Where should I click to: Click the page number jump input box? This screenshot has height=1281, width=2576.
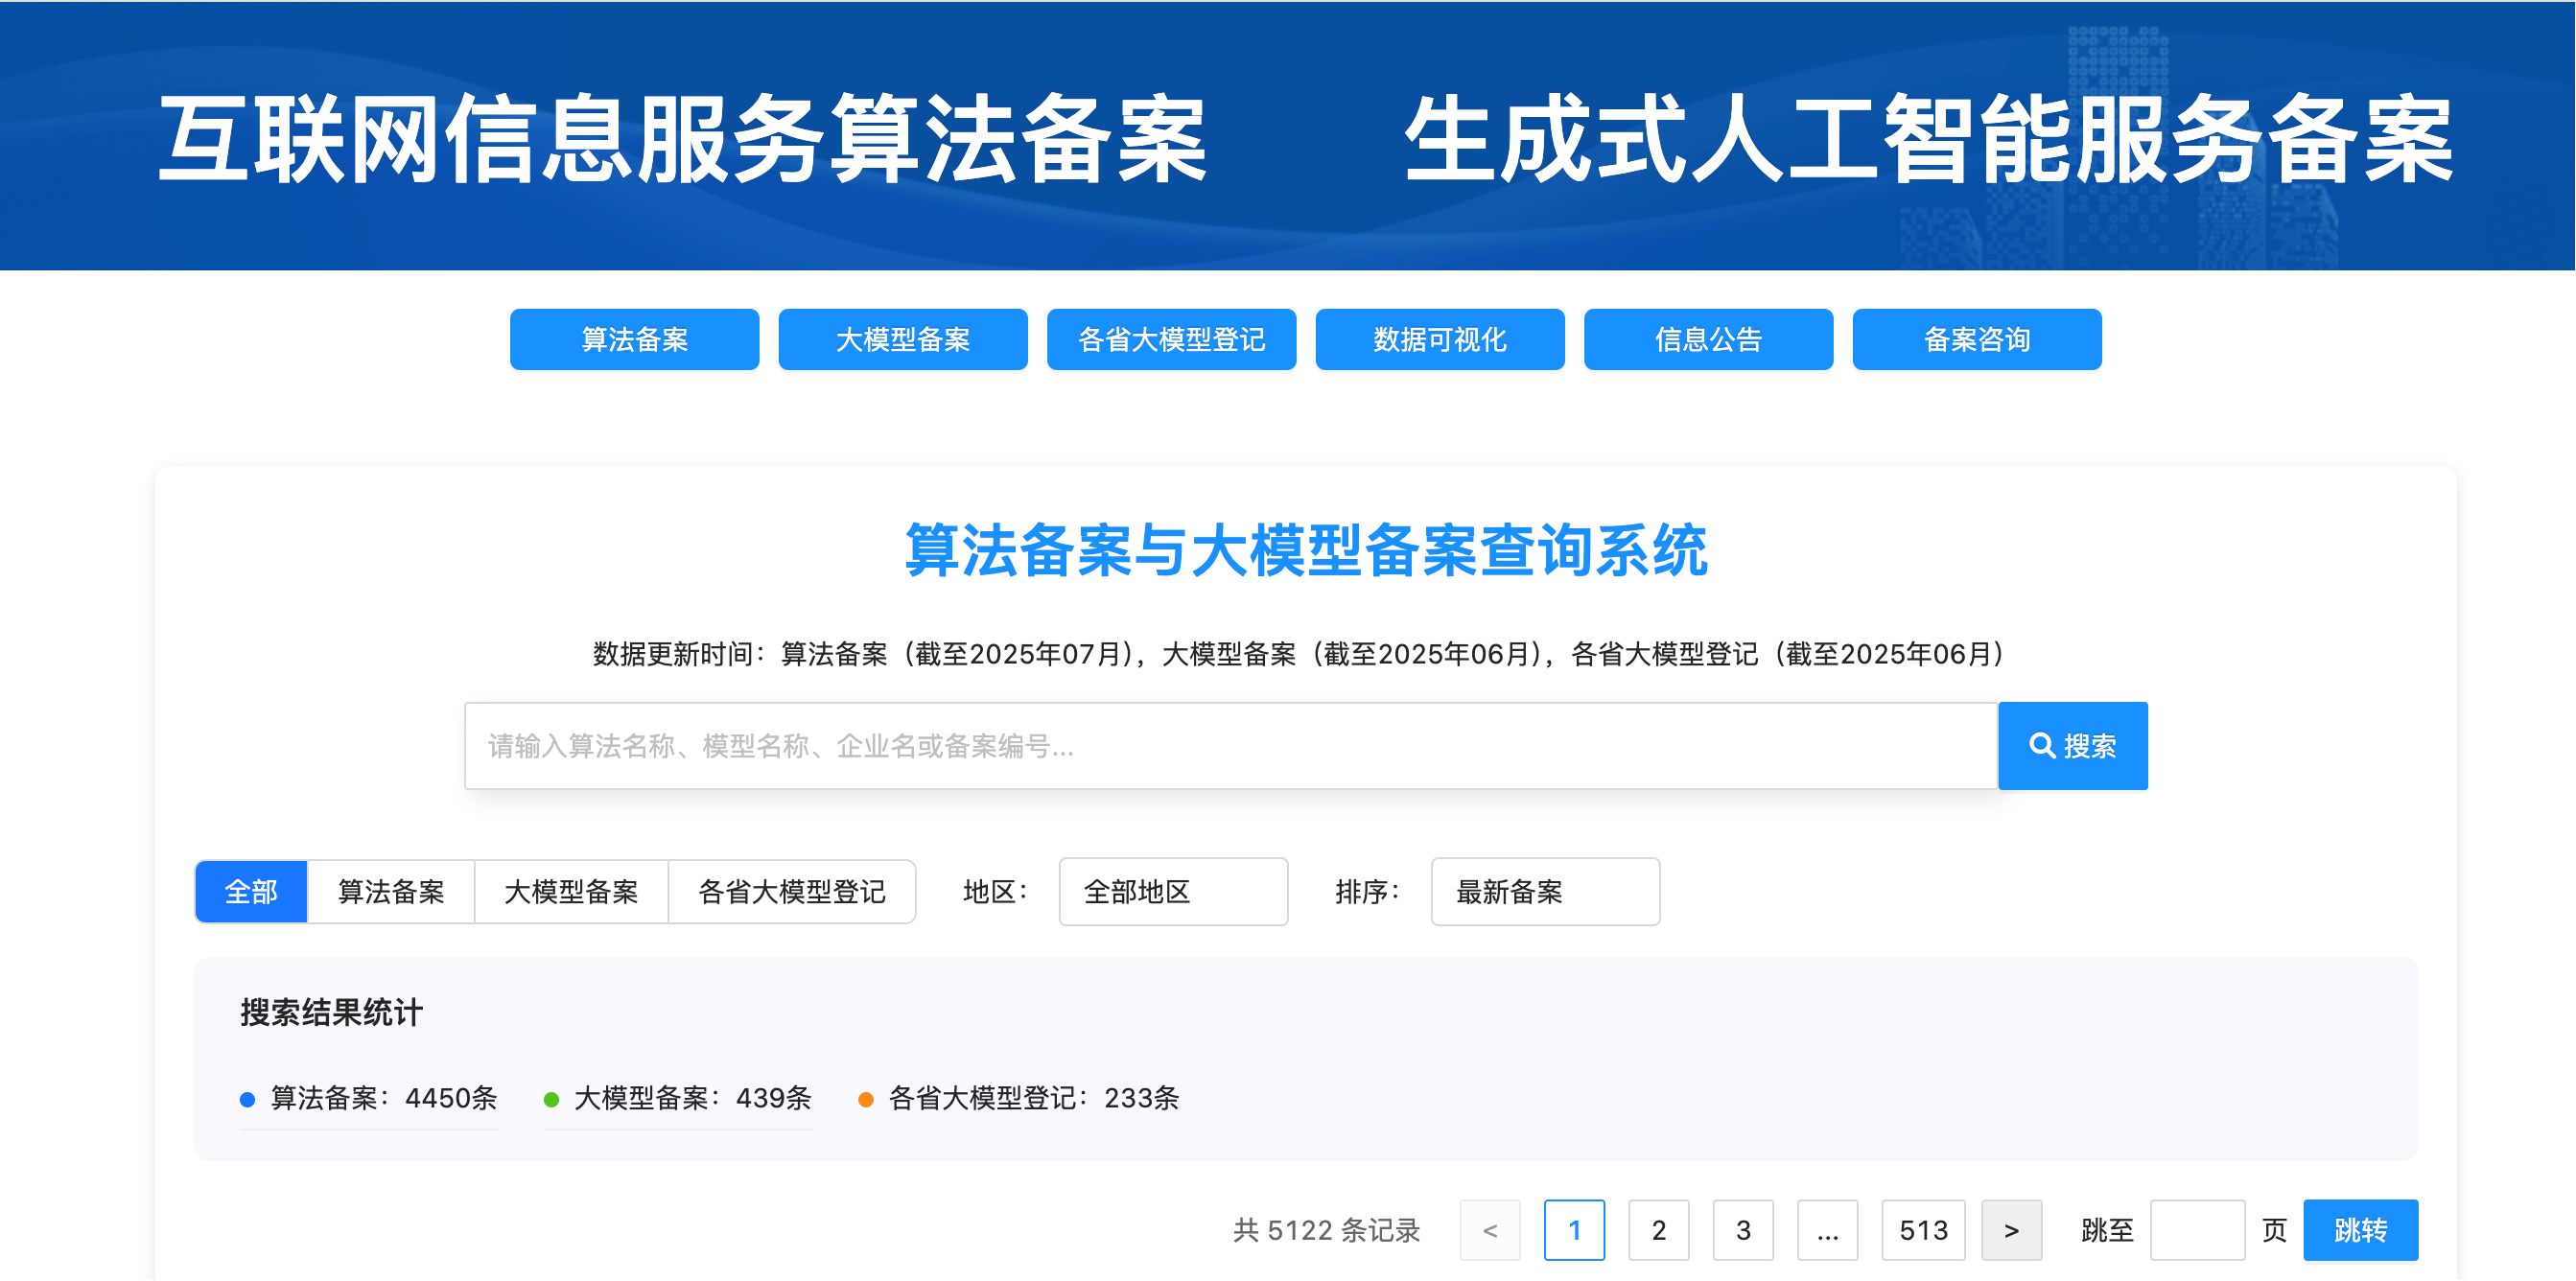[x=2197, y=1230]
